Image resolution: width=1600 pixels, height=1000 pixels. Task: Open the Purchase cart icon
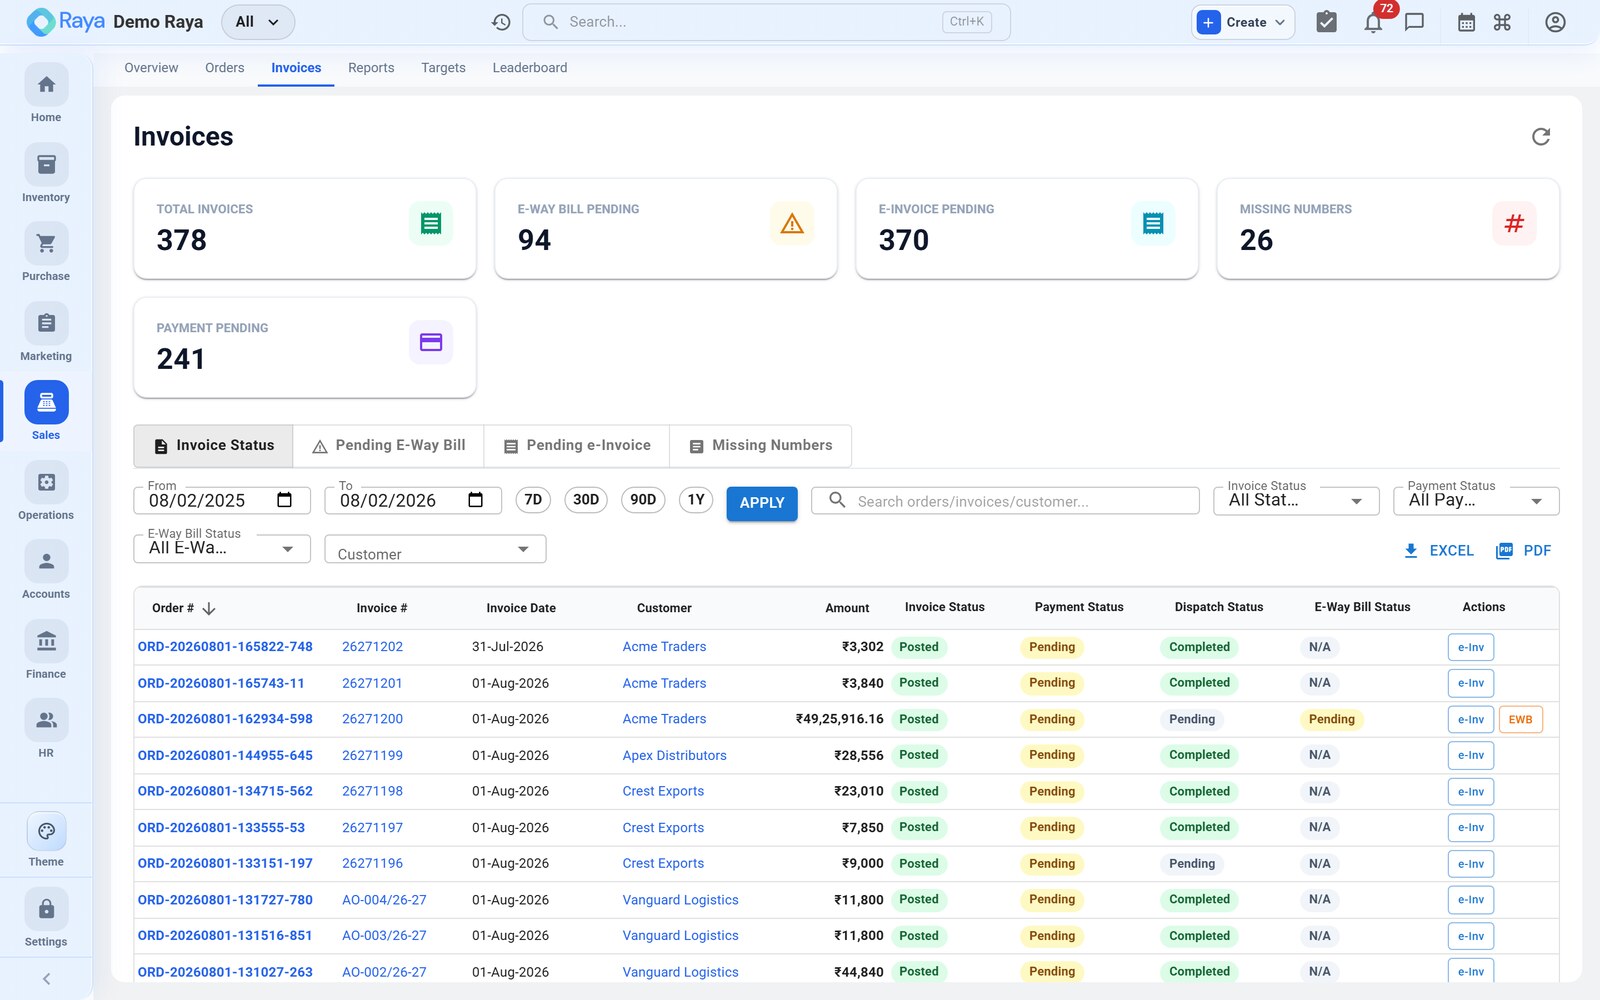point(46,244)
